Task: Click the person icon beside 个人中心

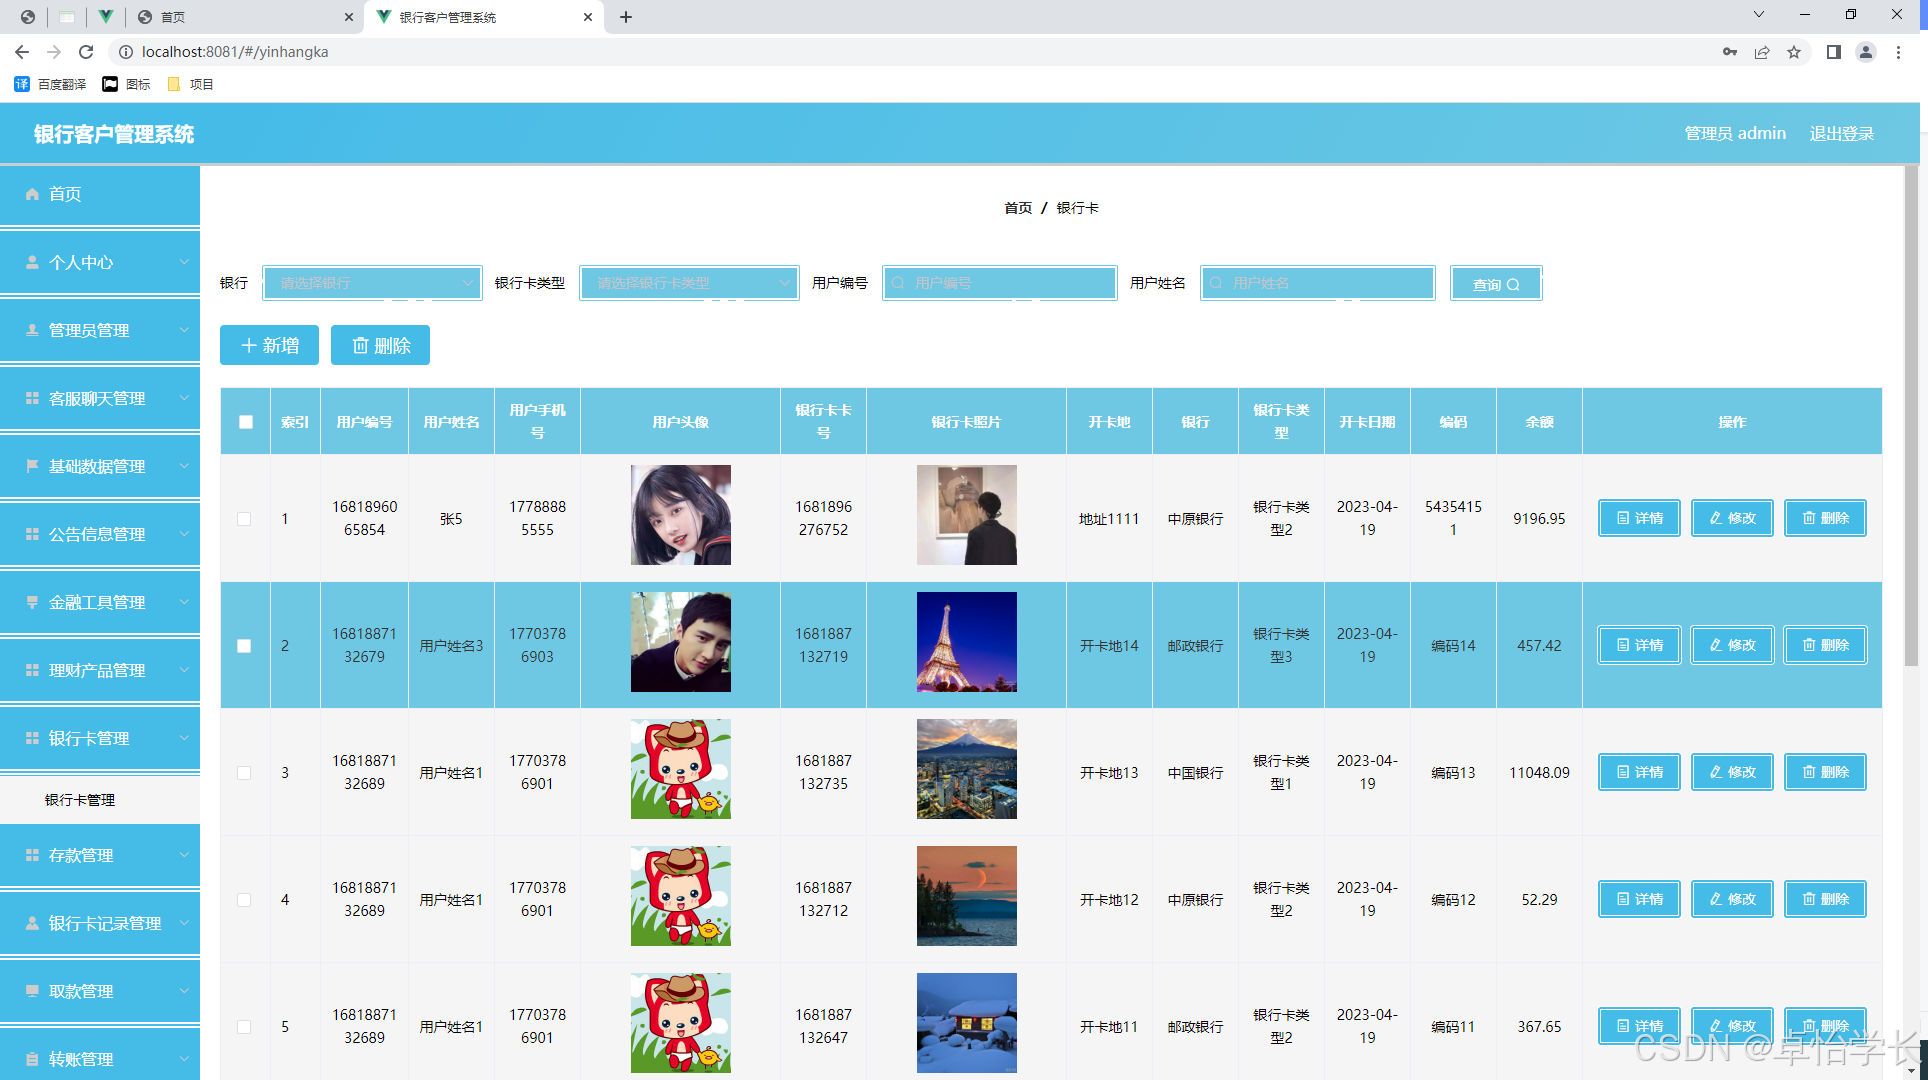Action: click(x=32, y=262)
